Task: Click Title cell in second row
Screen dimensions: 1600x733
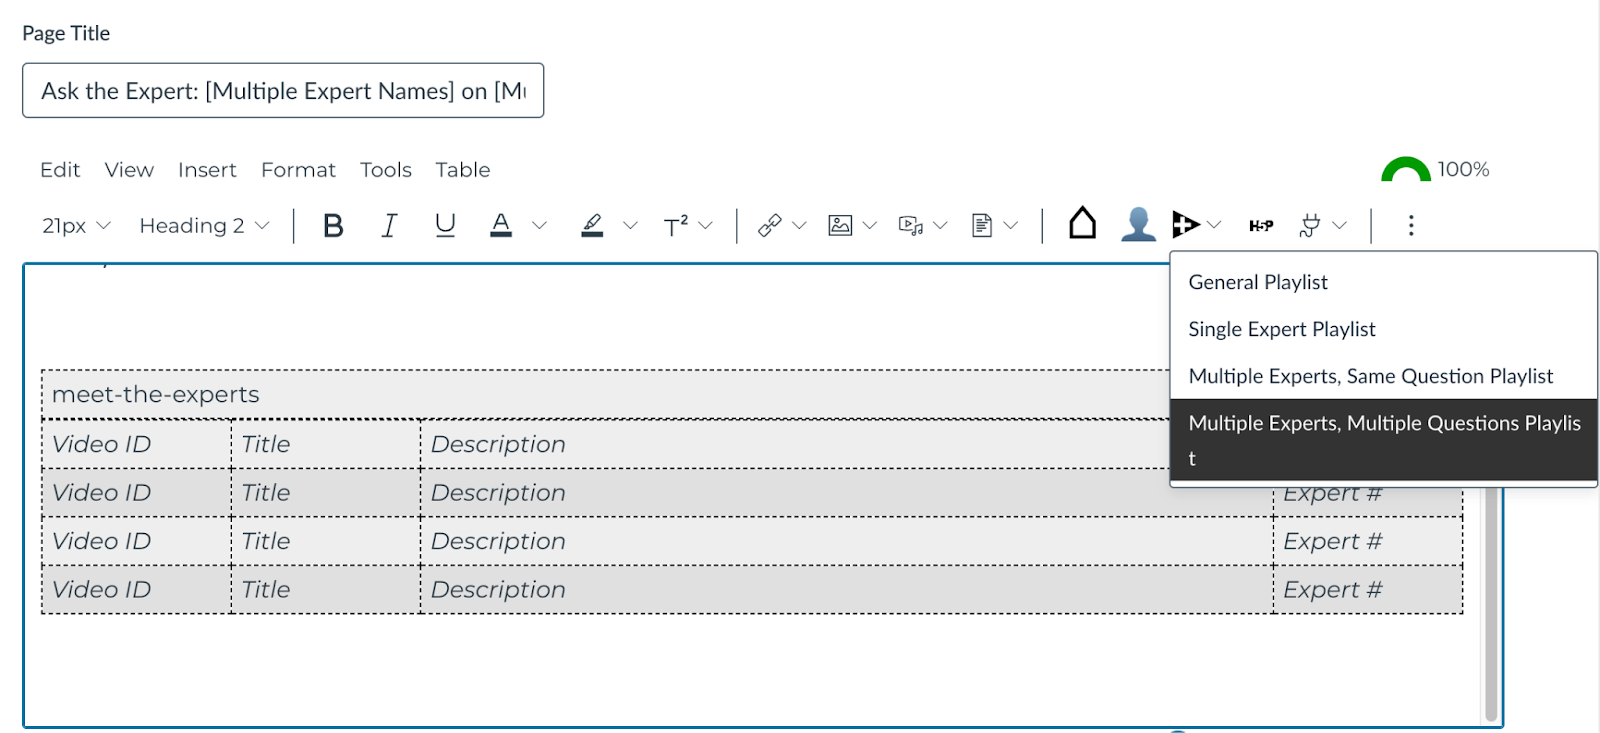Action: 326,493
